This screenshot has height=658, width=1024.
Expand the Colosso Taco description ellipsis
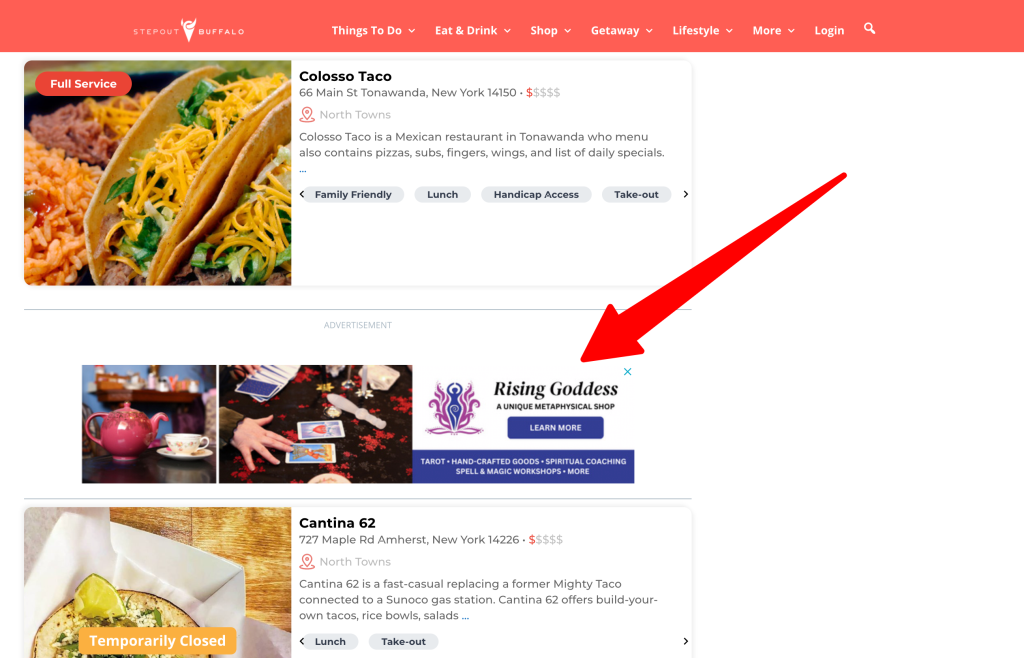pyautogui.click(x=302, y=170)
